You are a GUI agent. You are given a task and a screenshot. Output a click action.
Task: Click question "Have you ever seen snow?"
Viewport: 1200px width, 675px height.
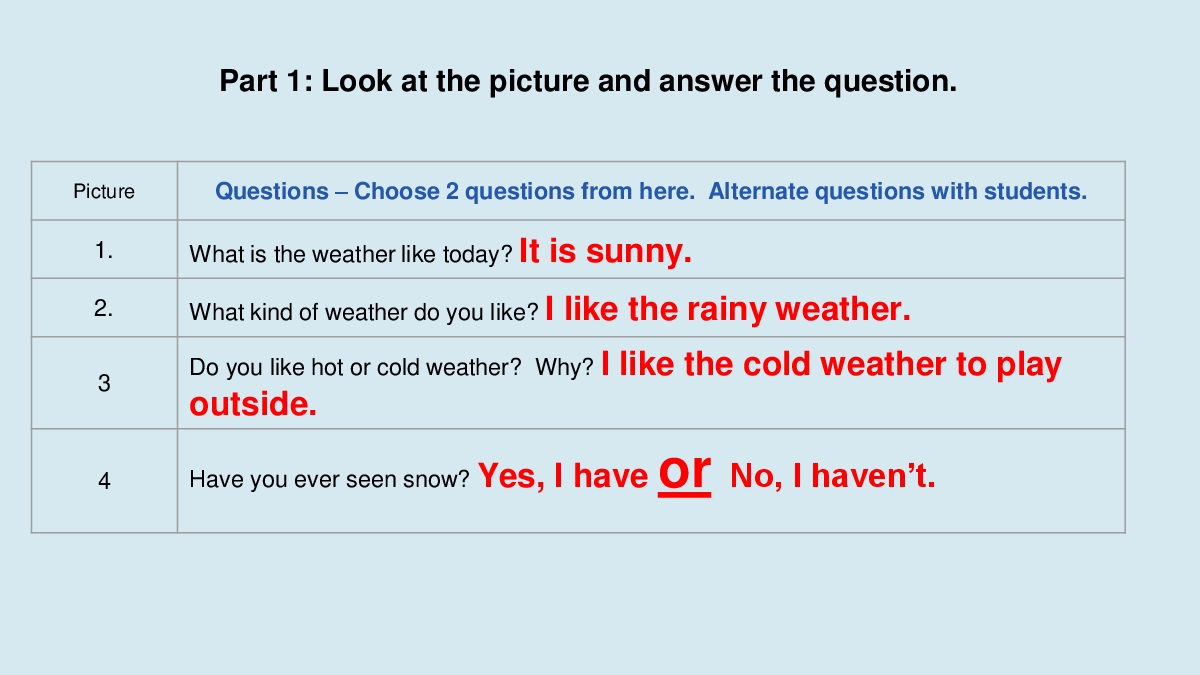click(329, 480)
